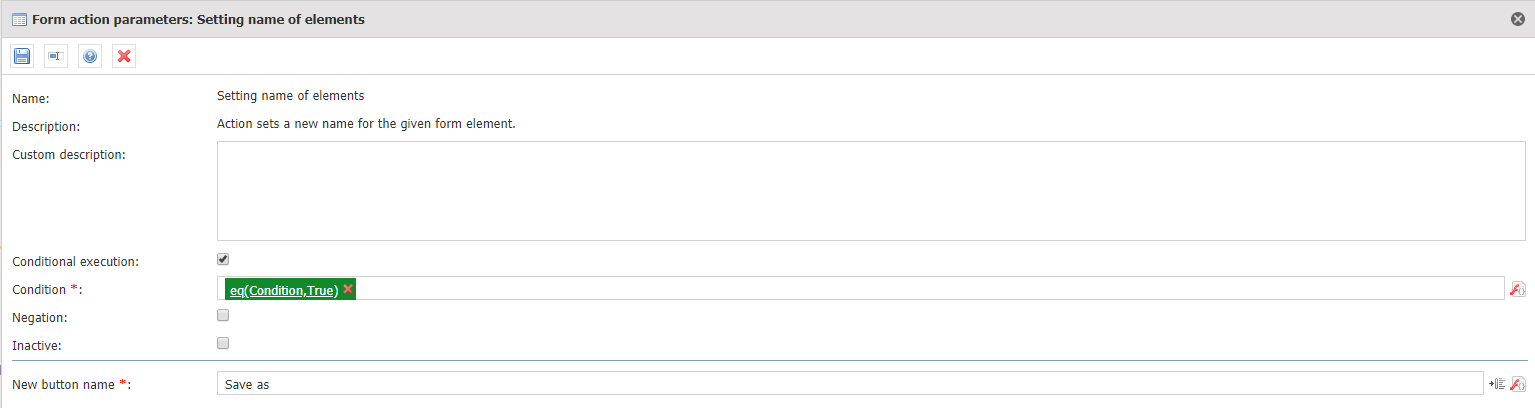The width and height of the screenshot is (1535, 408).
Task: Remove the eq(Condition,True) tag using its red x
Action: tap(348, 289)
